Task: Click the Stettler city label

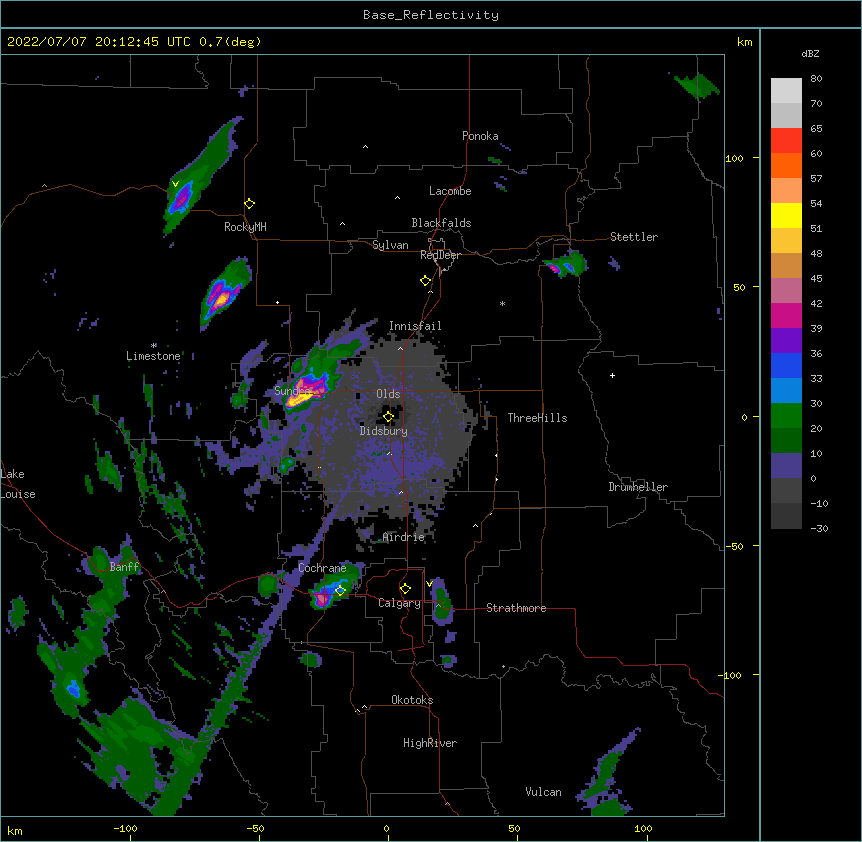Action: [x=634, y=237]
